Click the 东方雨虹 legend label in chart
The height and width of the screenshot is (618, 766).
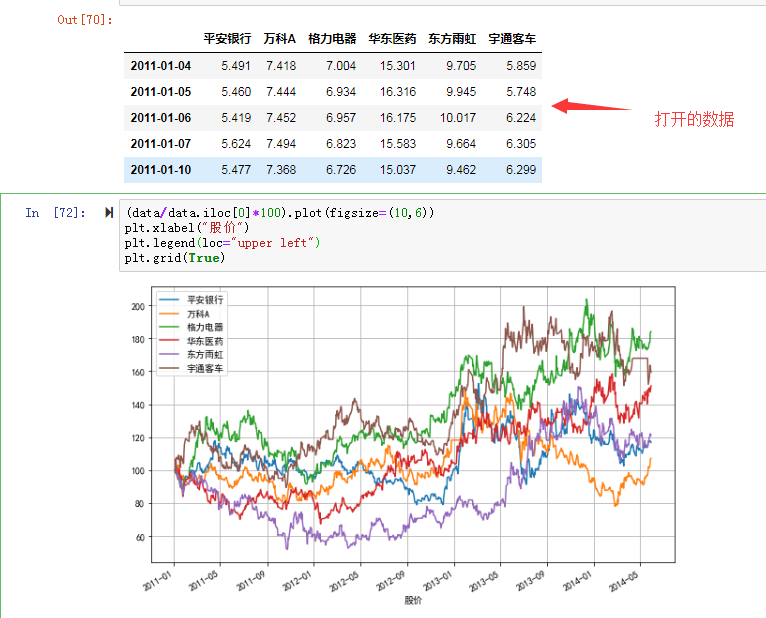pos(205,355)
